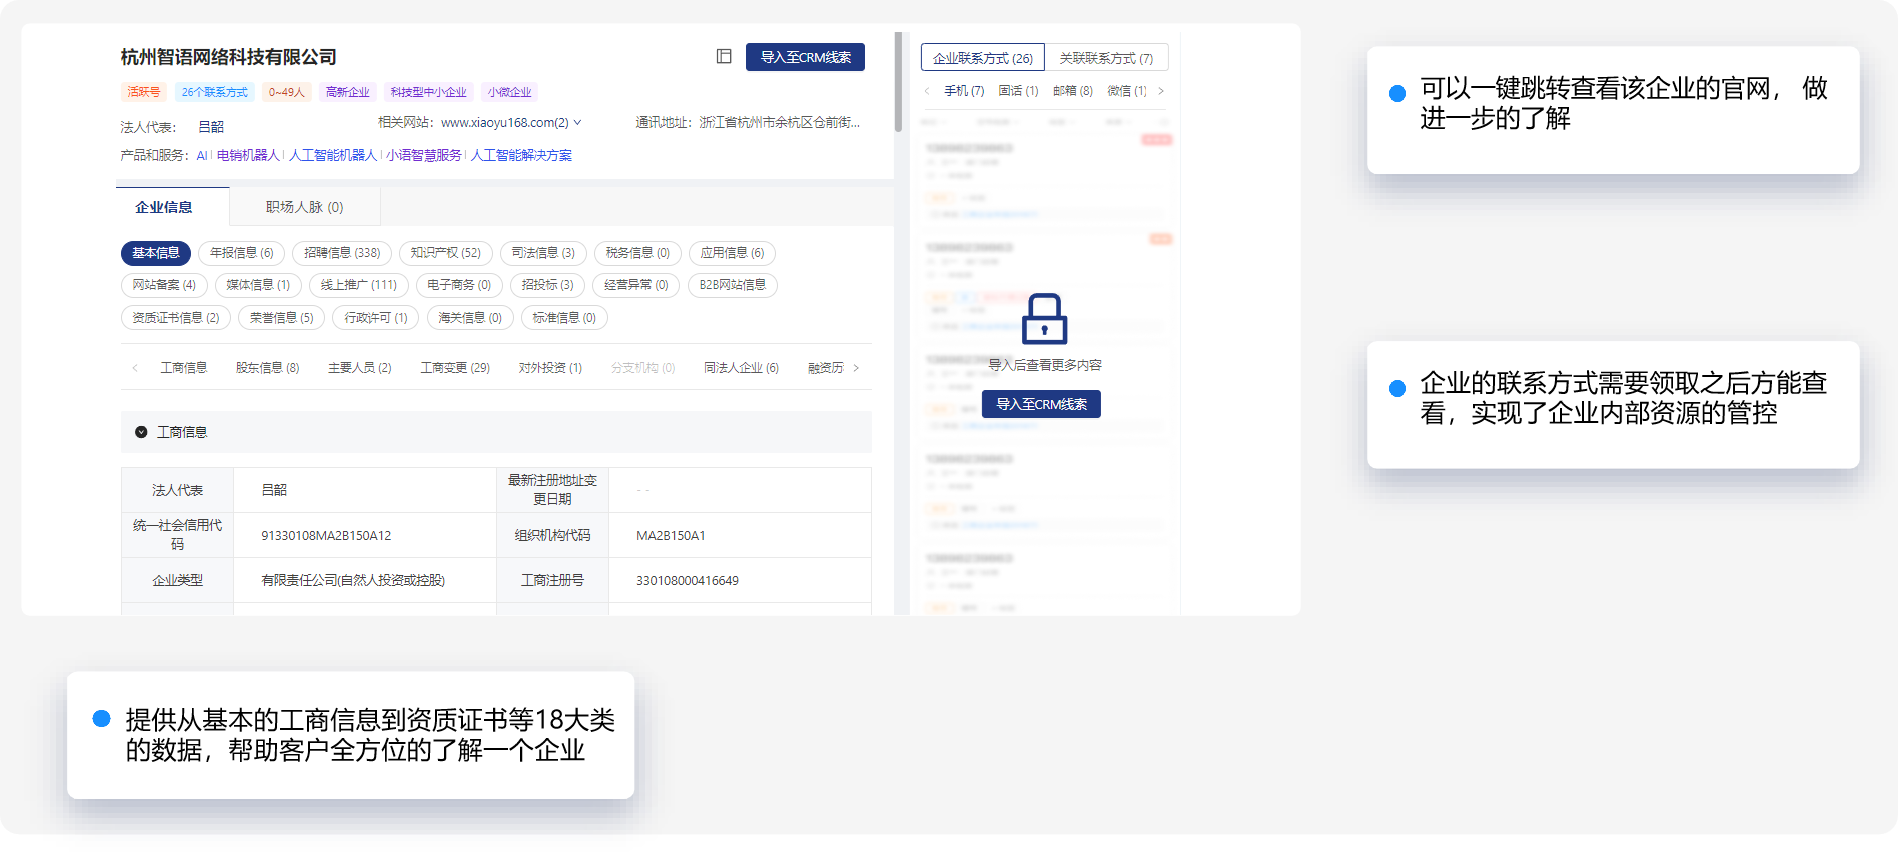Switch to 职场人脉 (0) tab

pos(304,207)
